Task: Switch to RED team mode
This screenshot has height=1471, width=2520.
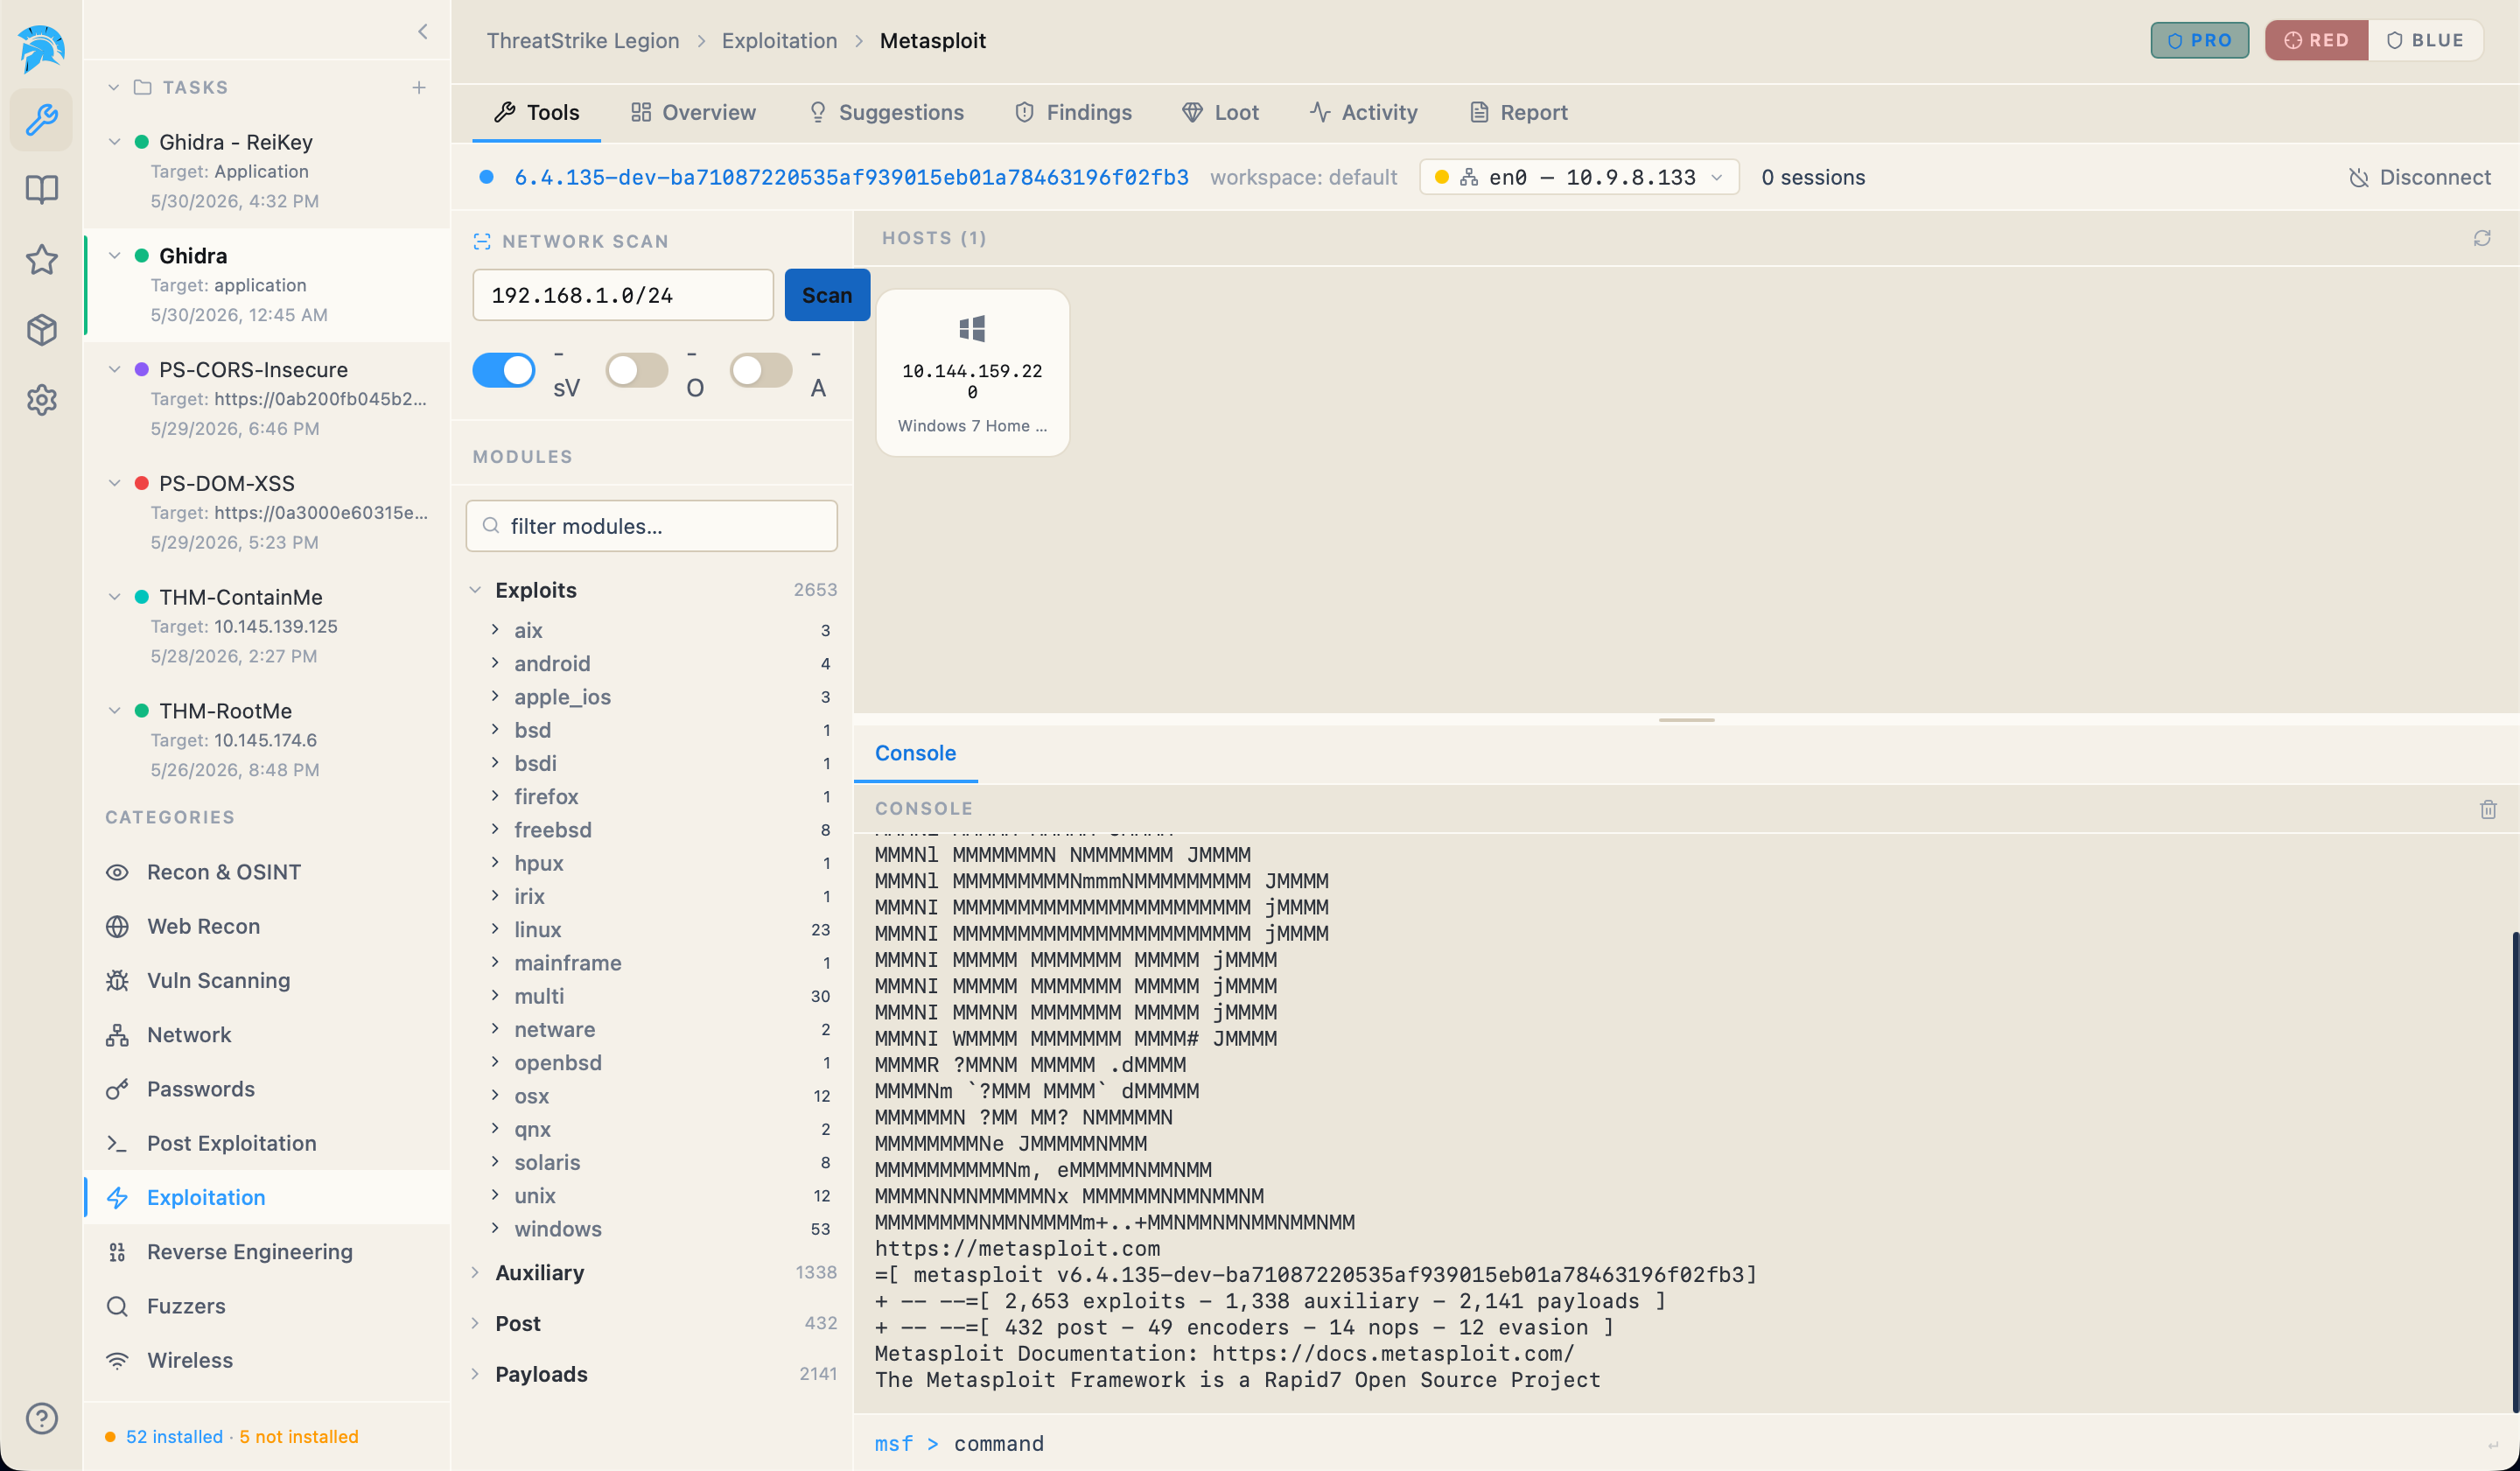Action: 2316,40
